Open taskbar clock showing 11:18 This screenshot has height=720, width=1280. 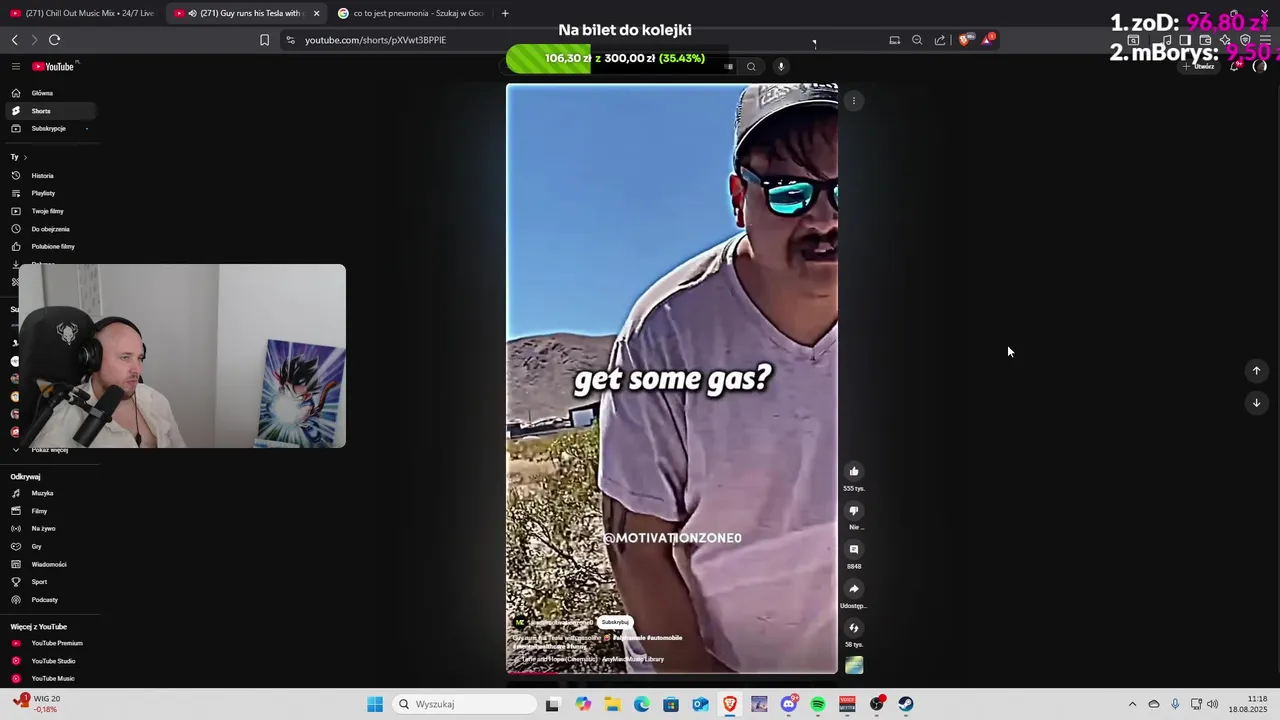tap(1248, 704)
